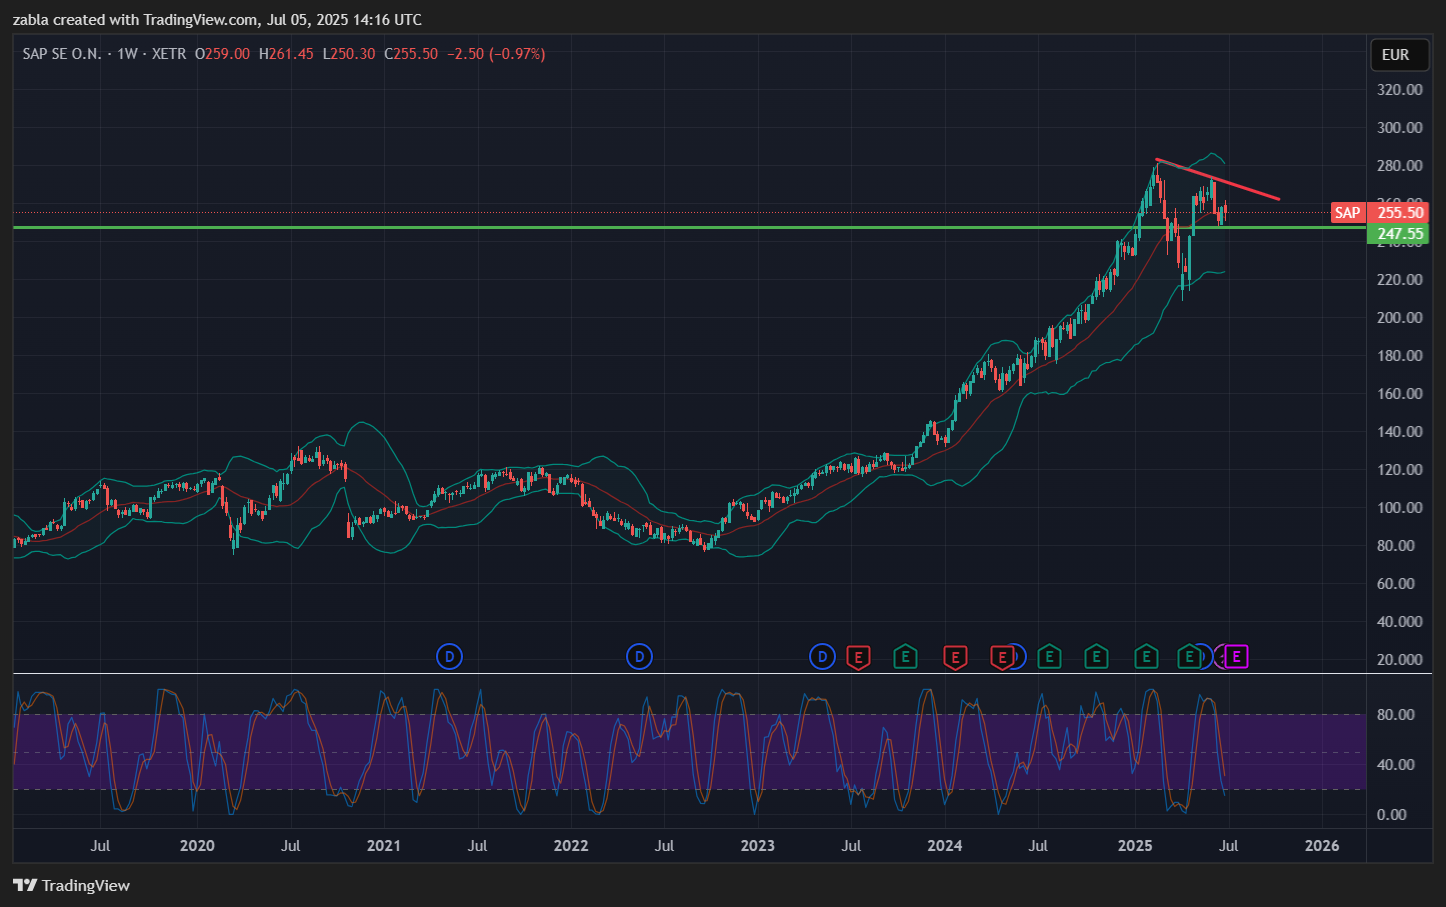Click the dividend marker near mid-2023
Image resolution: width=1446 pixels, height=907 pixels.
click(x=822, y=657)
